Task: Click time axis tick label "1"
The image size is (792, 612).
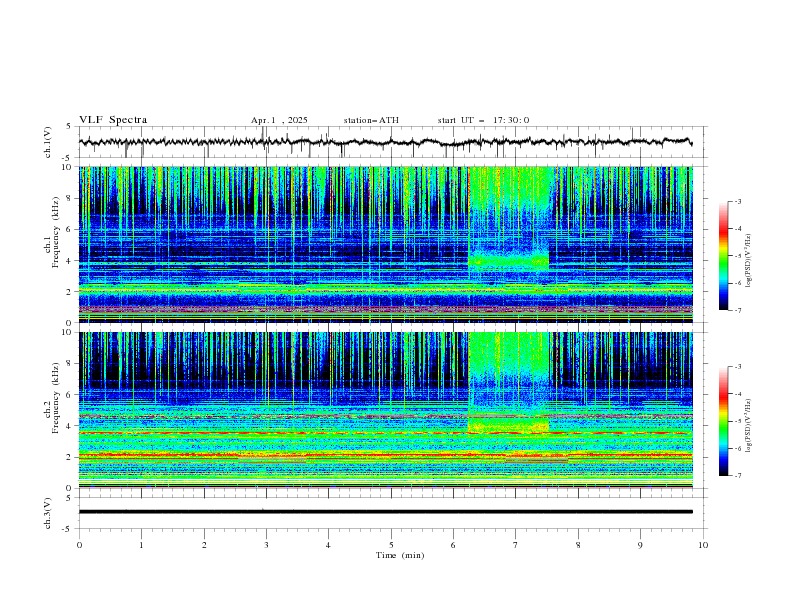Action: pyautogui.click(x=141, y=545)
